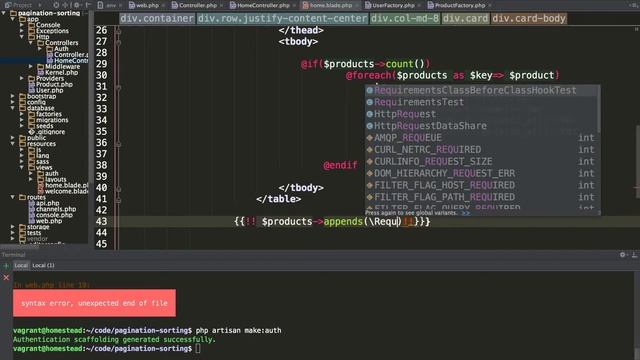Expand the Middleware folder
Image resolution: width=640 pixels, height=360 pixels.
(x=31, y=66)
